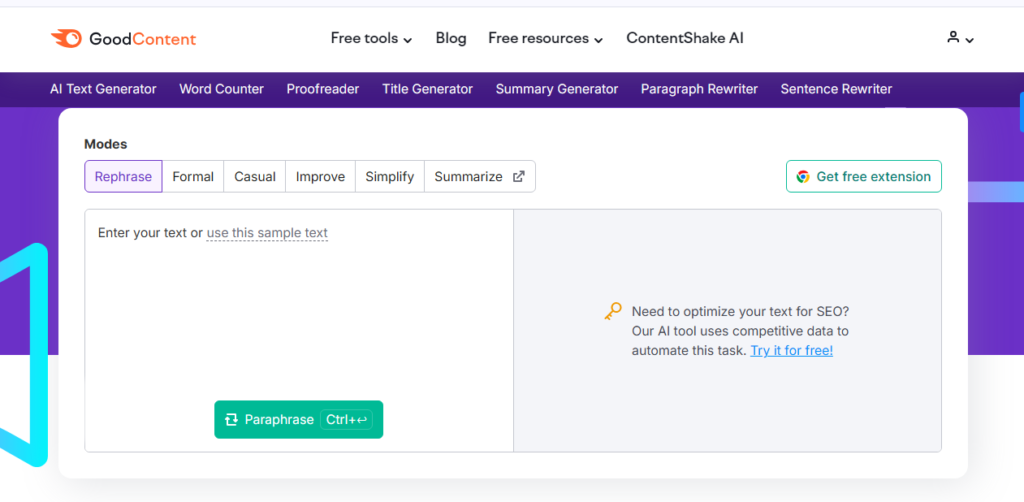Screen dimensions: 1024x502
Task: Switch to Improve mode
Action: click(x=320, y=176)
